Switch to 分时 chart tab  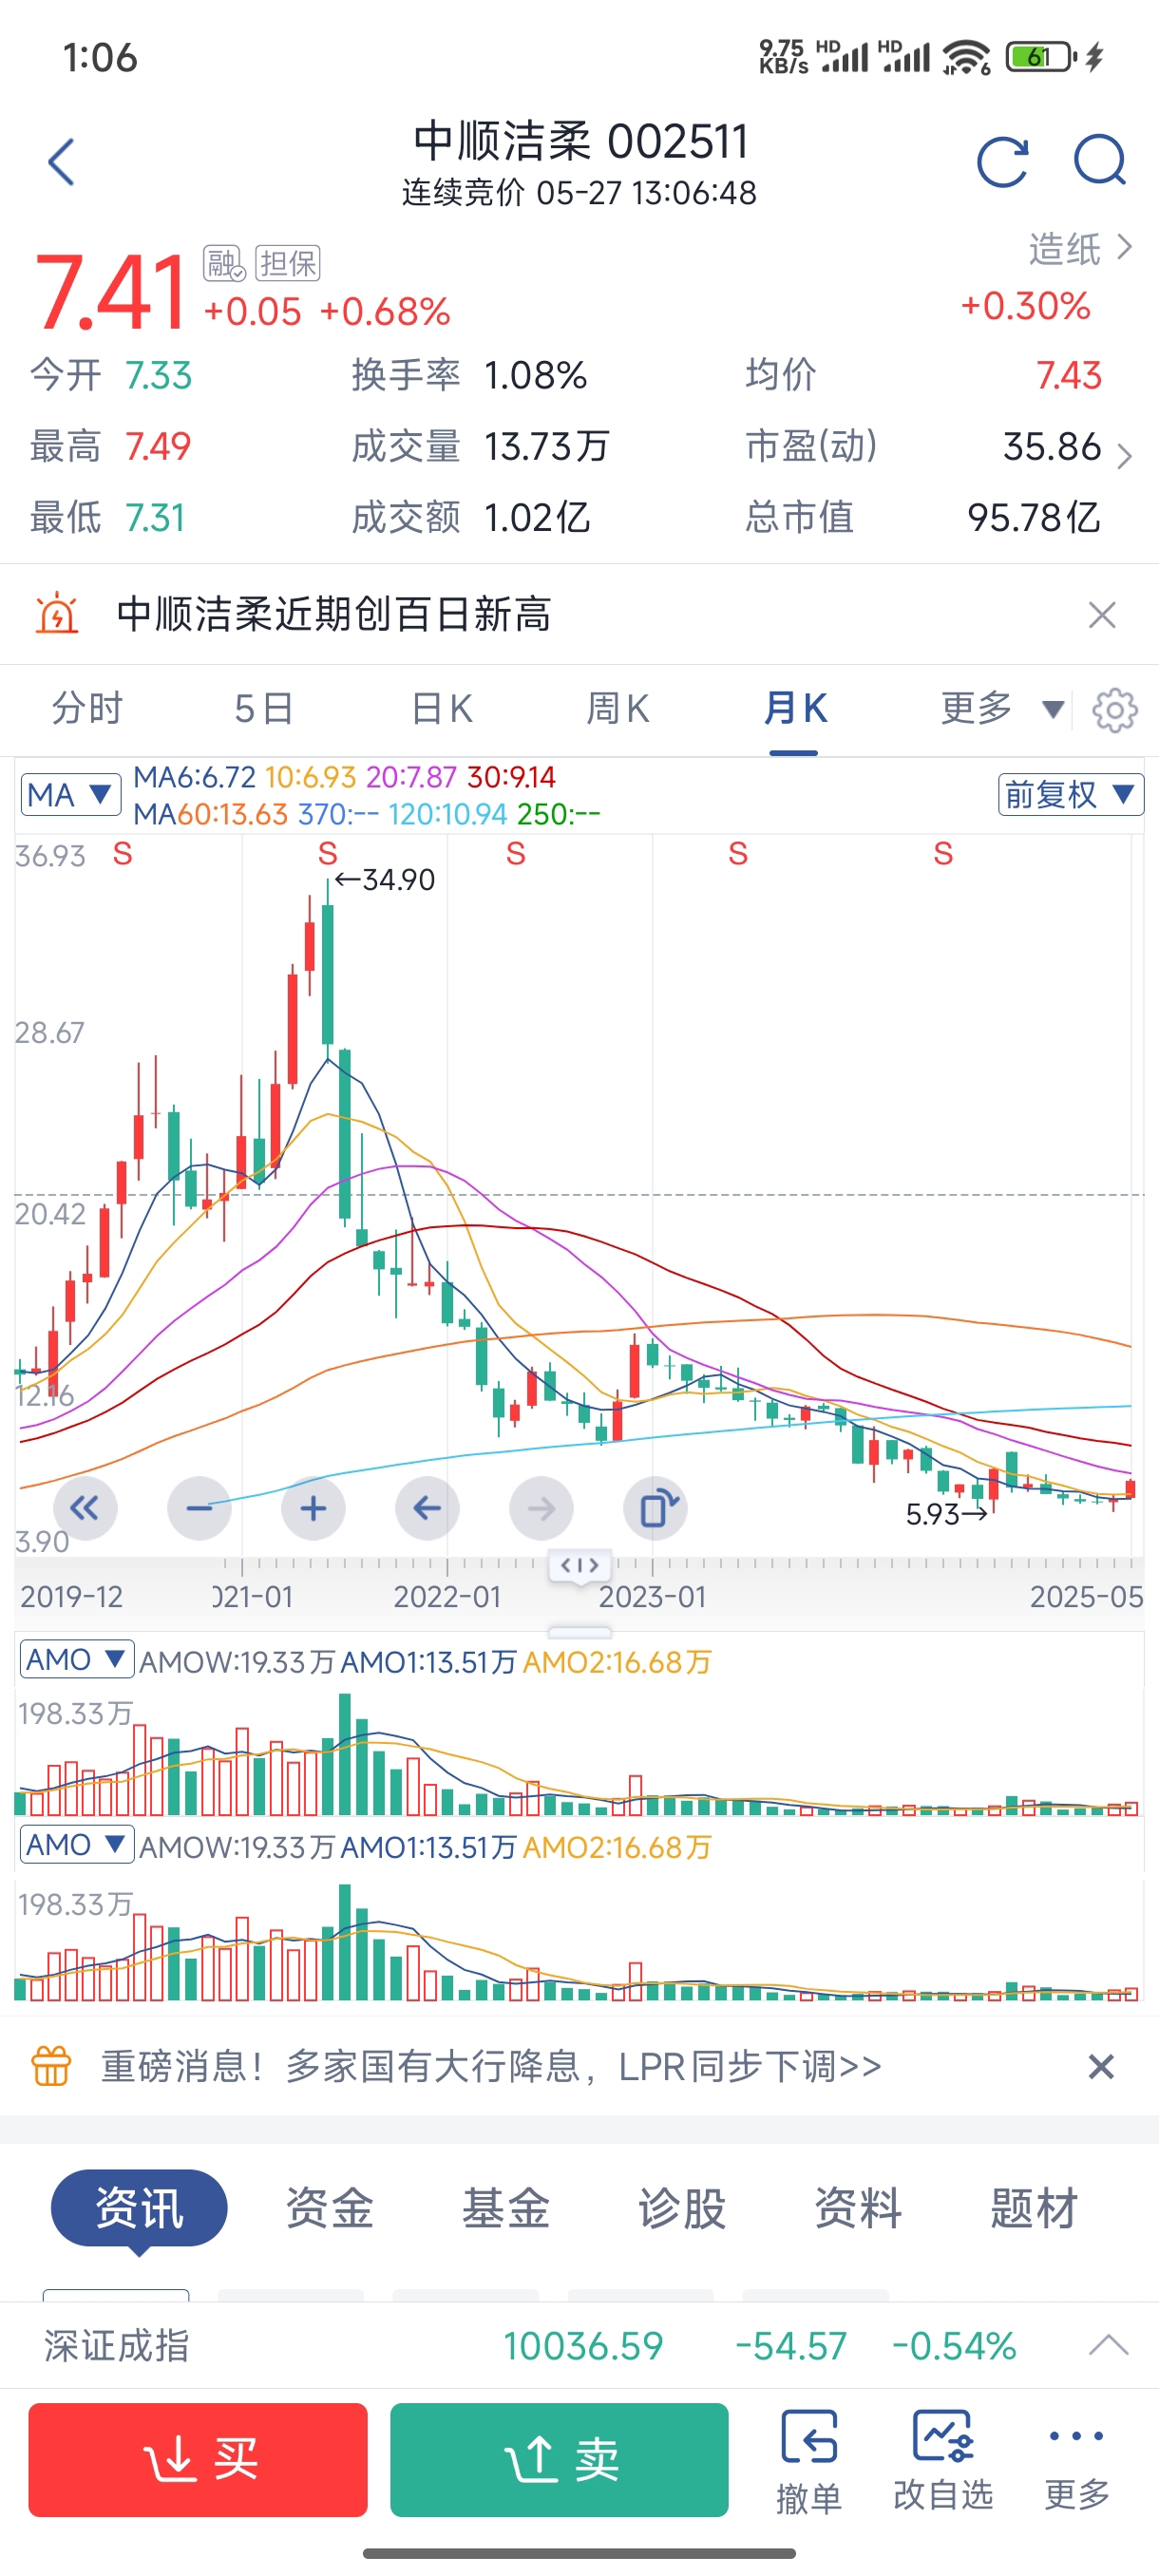coord(87,708)
